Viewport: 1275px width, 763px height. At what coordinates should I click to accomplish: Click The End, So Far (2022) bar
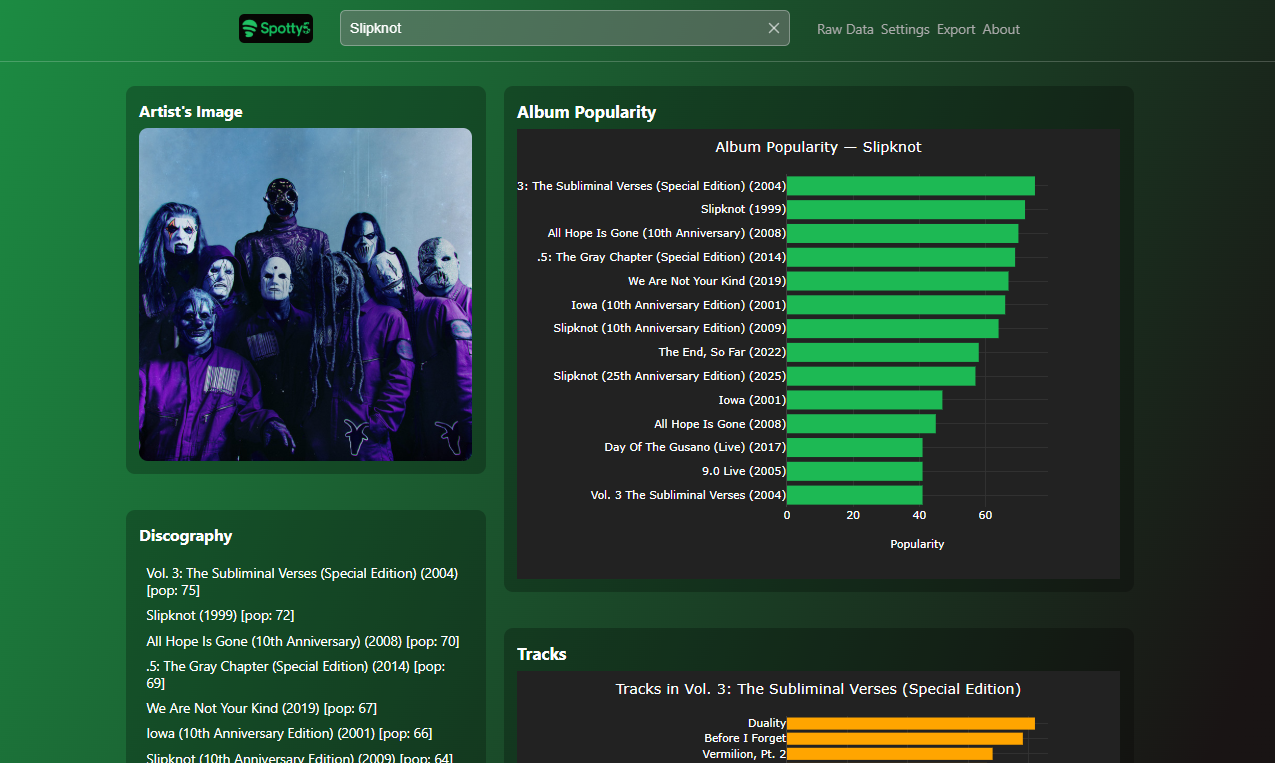[883, 352]
